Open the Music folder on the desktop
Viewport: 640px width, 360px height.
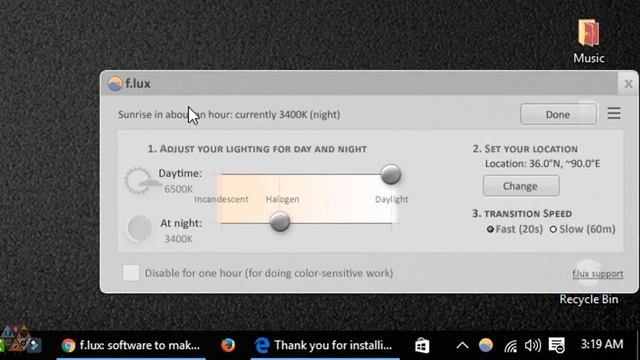tap(589, 41)
